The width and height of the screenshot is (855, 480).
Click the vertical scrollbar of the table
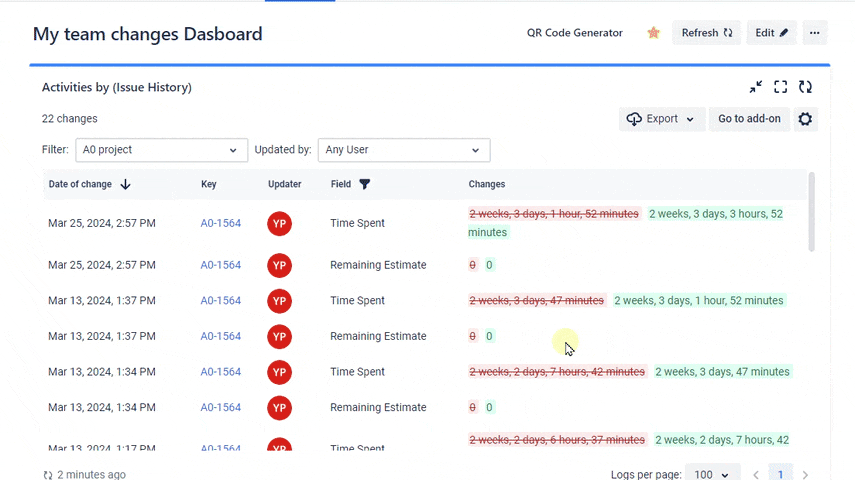(811, 212)
